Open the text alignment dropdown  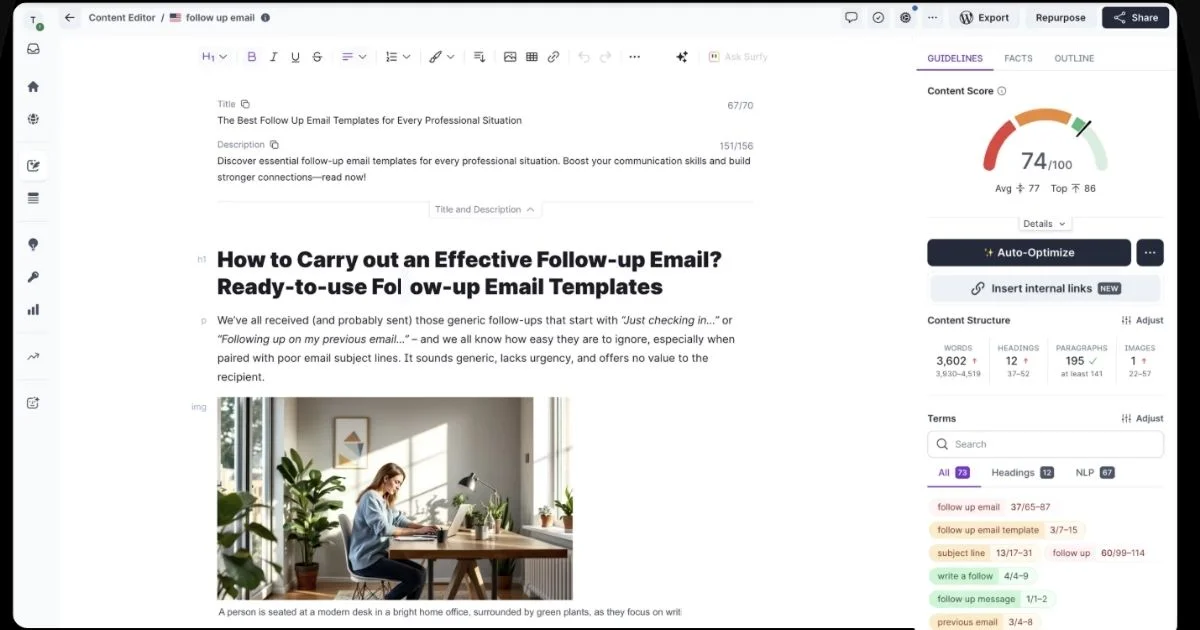(354, 57)
